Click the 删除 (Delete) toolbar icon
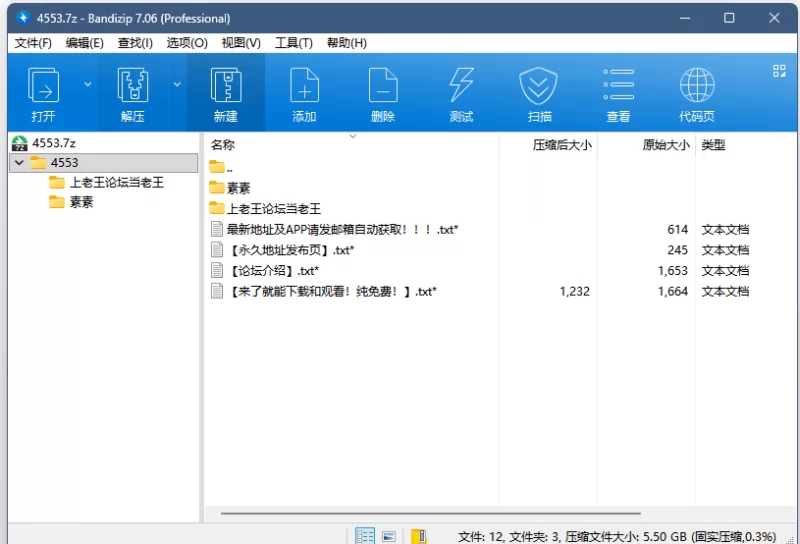Viewport: 800px width, 544px height. [x=382, y=87]
